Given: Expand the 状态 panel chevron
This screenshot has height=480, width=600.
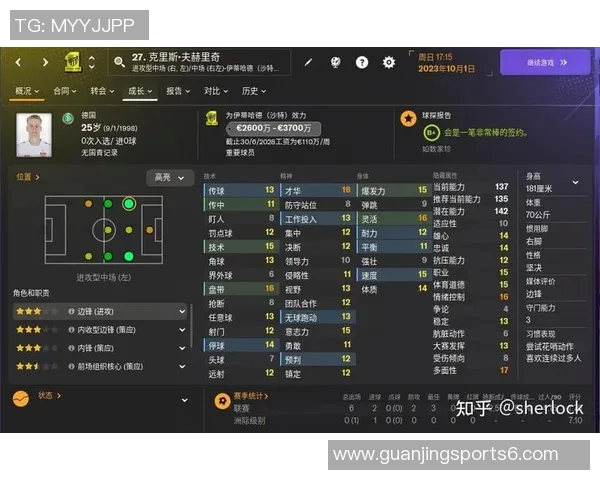Looking at the screenshot, I should [184, 400].
